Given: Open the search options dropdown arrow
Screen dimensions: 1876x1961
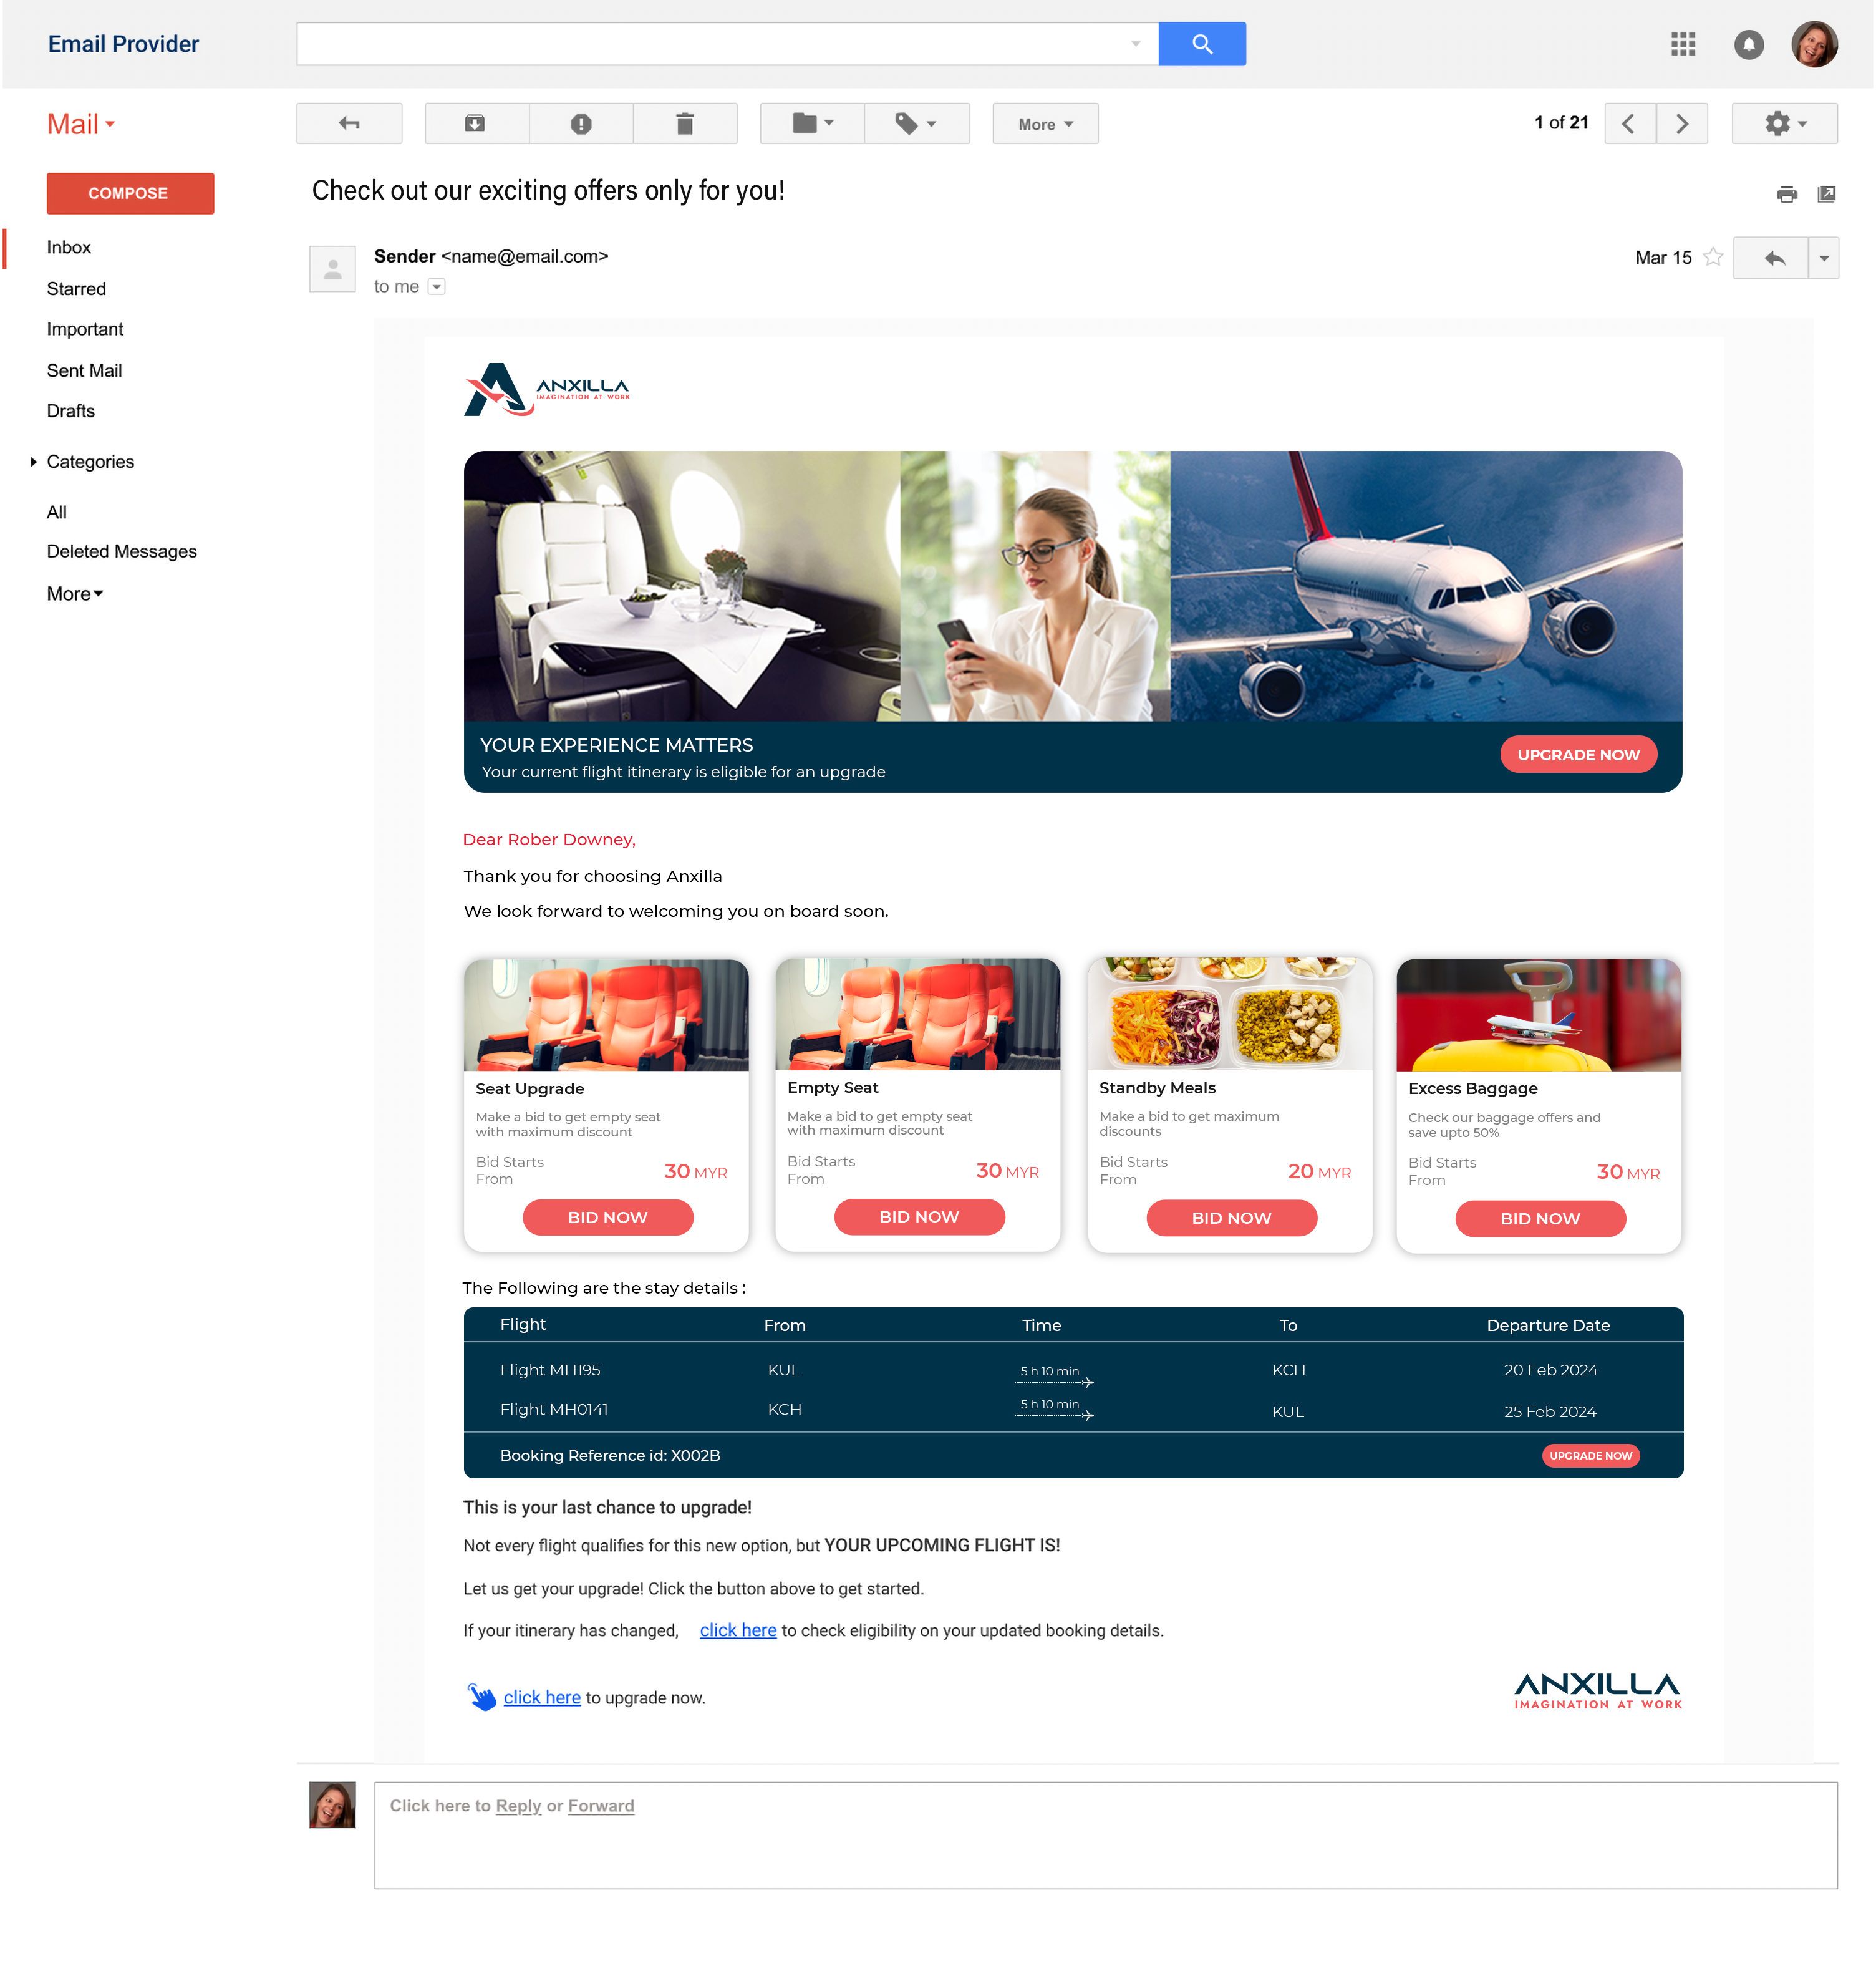Looking at the screenshot, I should (1135, 44).
